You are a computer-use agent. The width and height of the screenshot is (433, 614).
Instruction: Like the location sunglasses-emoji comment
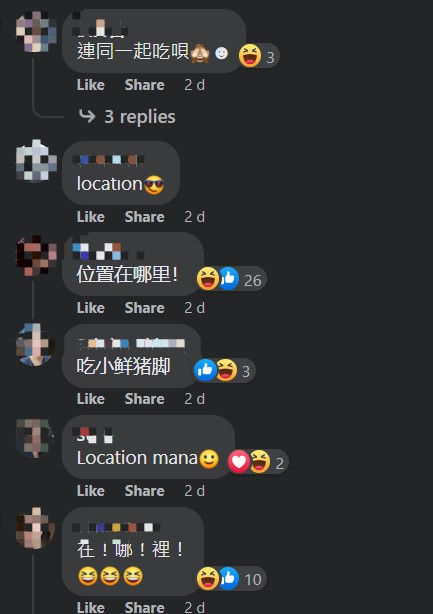coord(91,217)
